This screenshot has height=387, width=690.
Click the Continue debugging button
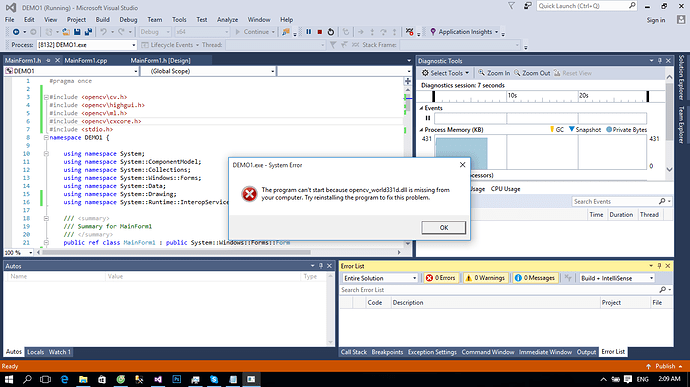point(255,32)
